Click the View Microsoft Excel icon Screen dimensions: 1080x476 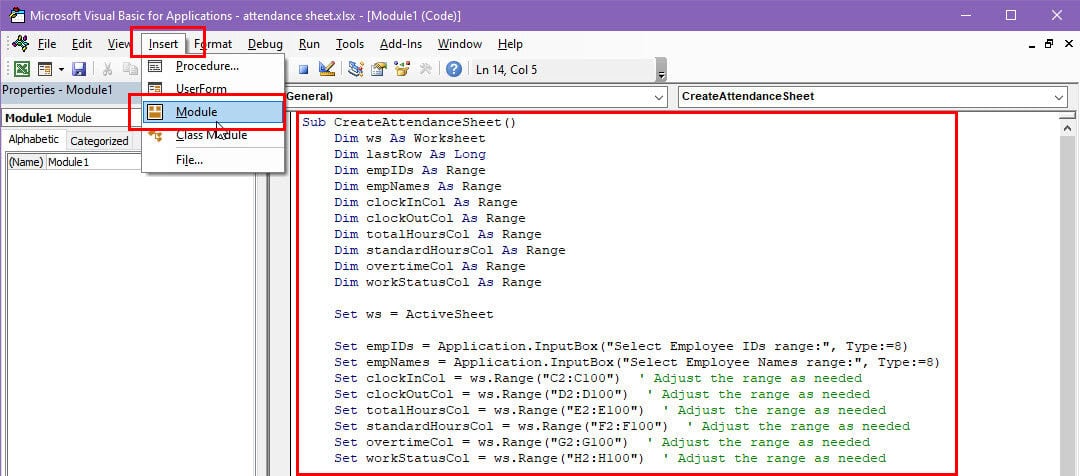(22, 69)
